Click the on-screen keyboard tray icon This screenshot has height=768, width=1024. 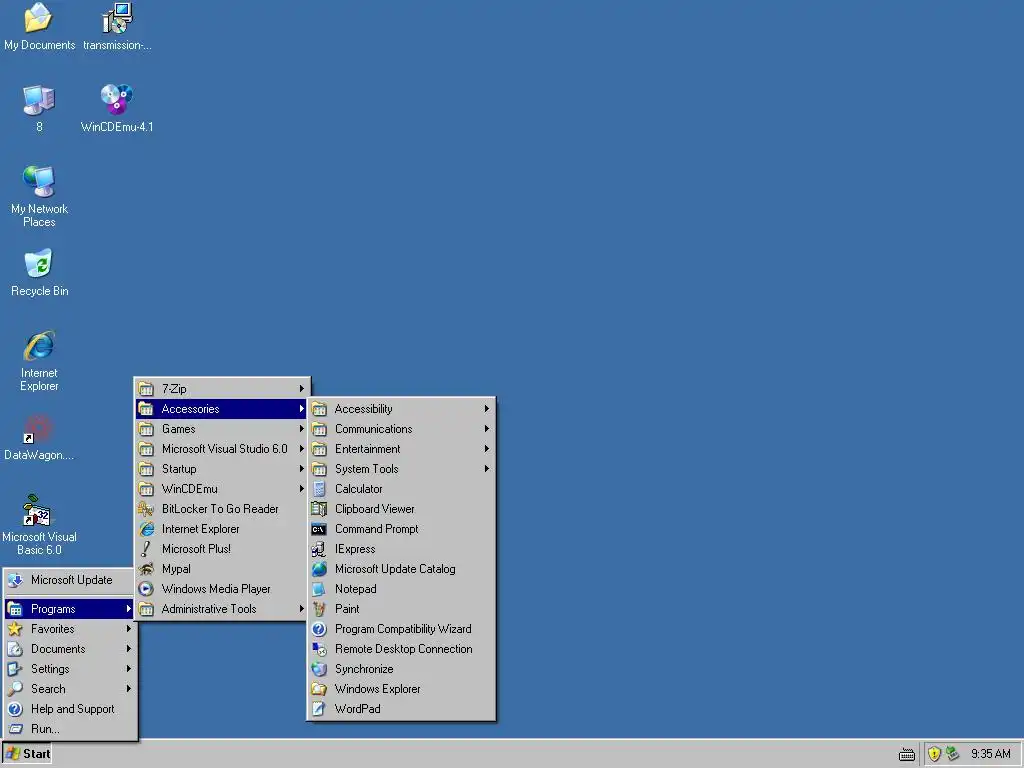click(x=906, y=754)
